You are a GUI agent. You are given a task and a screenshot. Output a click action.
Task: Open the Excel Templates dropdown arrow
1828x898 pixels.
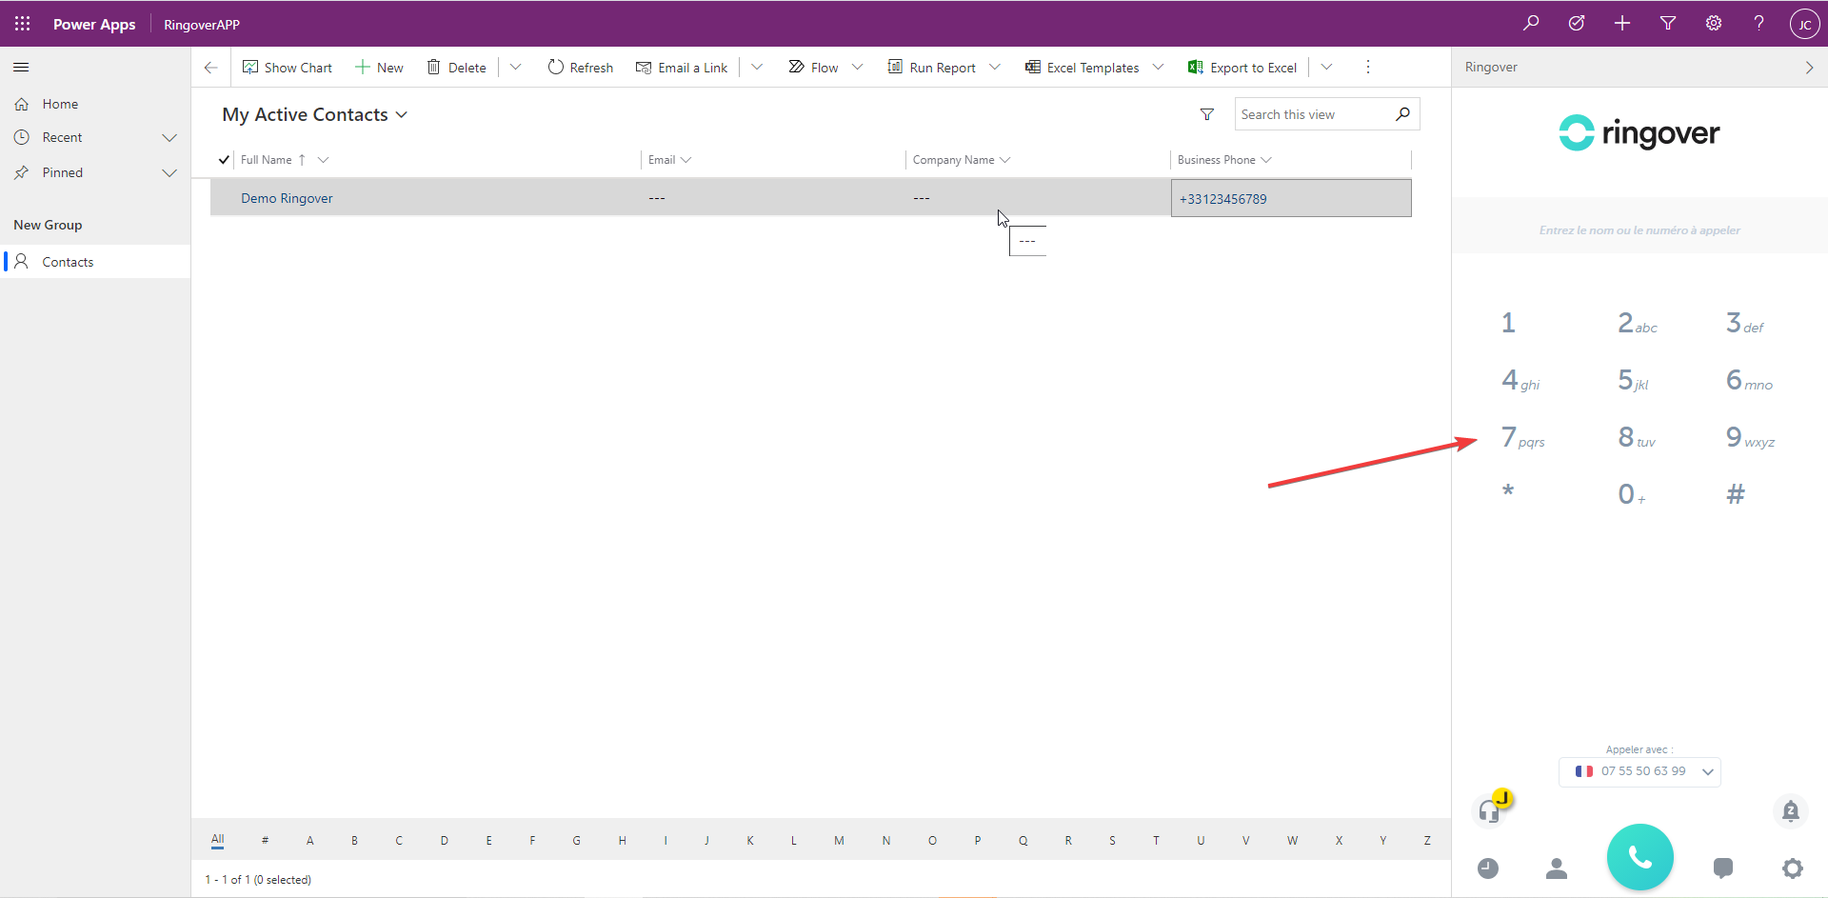click(x=1158, y=67)
